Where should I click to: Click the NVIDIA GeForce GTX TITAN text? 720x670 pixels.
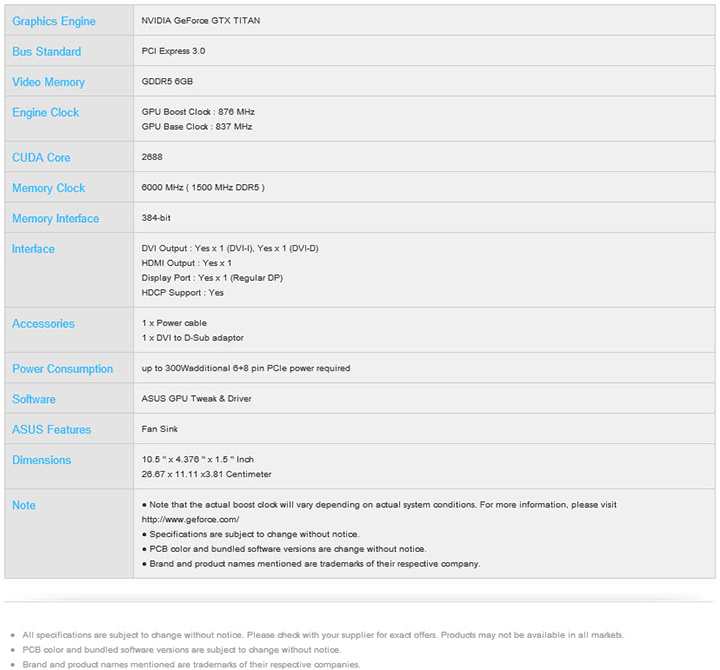coord(201,21)
